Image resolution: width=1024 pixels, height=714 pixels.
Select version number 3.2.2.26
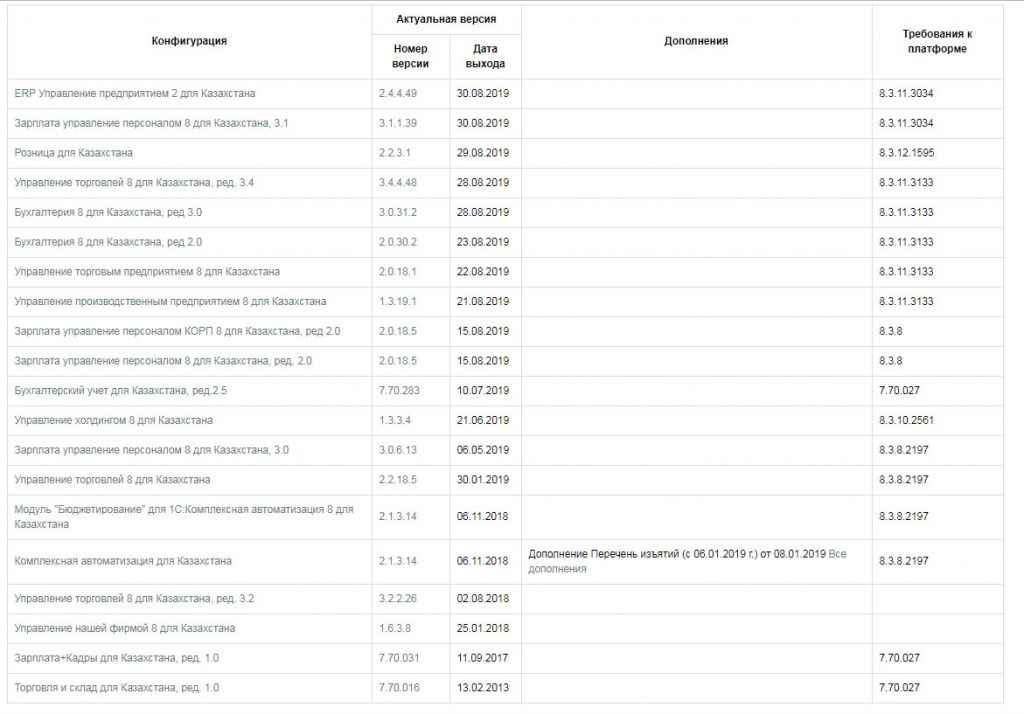pyautogui.click(x=397, y=598)
